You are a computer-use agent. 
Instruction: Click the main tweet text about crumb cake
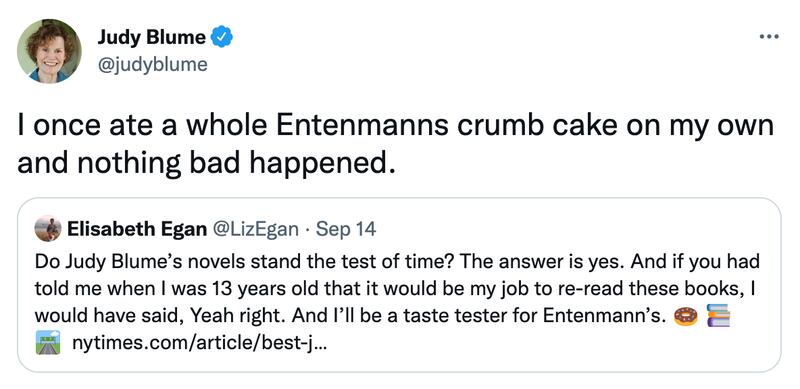coord(396,144)
